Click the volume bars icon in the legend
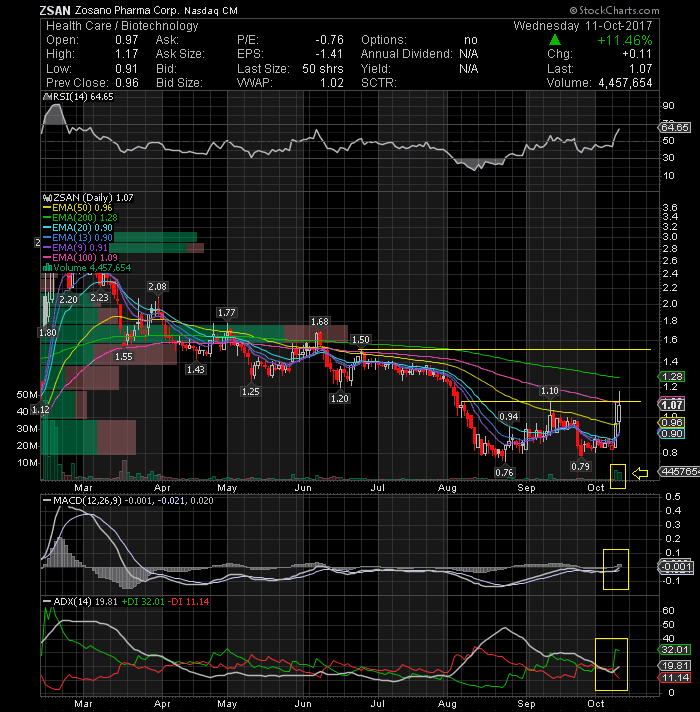Image resolution: width=700 pixels, height=712 pixels. (47, 268)
